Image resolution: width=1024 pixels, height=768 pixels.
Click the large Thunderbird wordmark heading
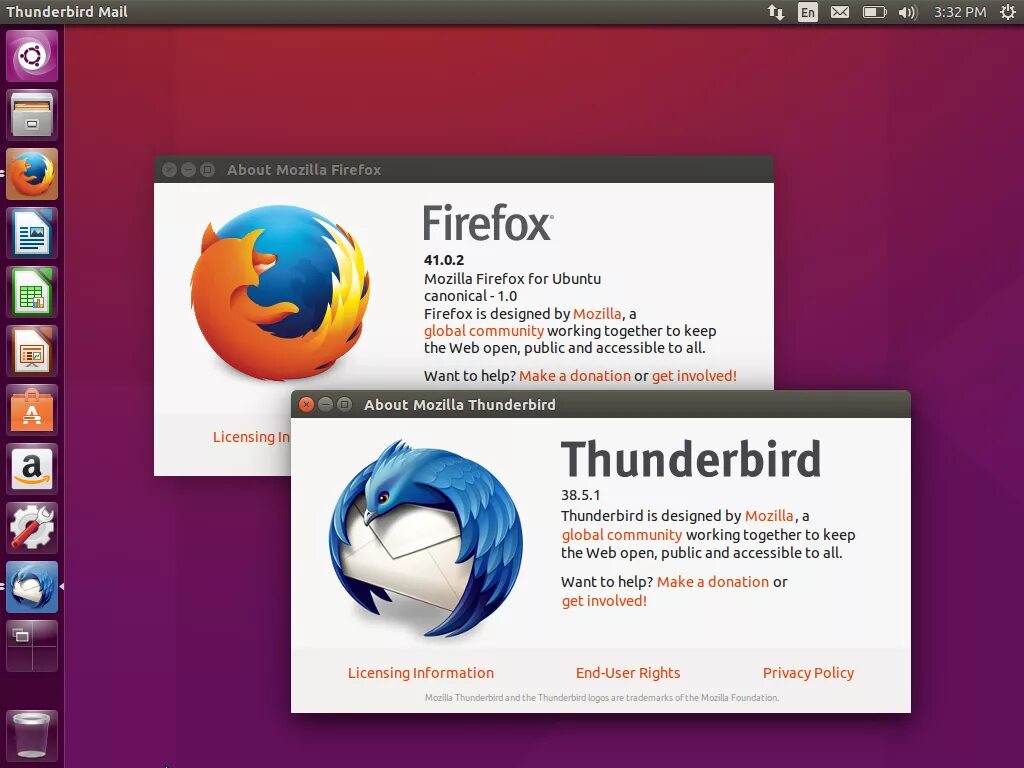point(690,458)
